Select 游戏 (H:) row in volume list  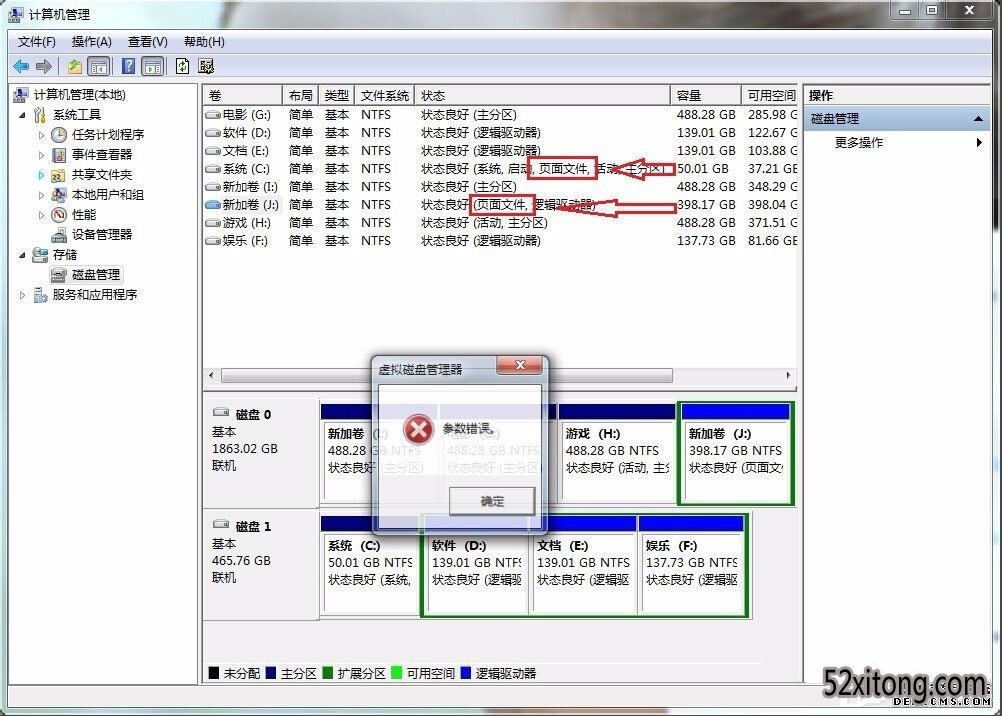pos(500,223)
